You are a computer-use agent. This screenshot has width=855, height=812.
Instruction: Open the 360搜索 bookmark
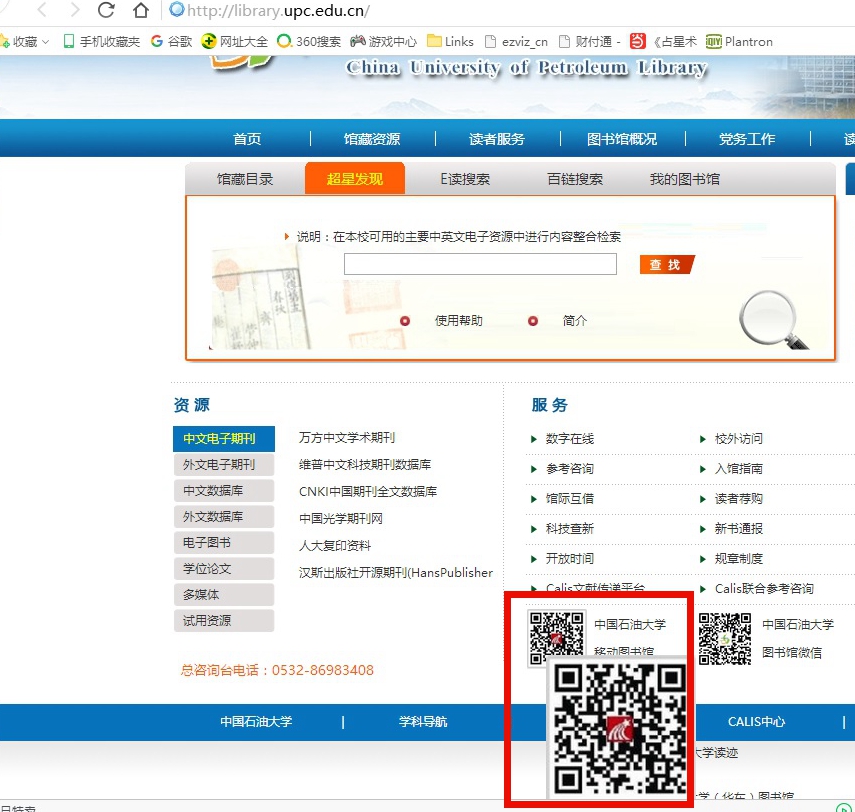[x=309, y=41]
